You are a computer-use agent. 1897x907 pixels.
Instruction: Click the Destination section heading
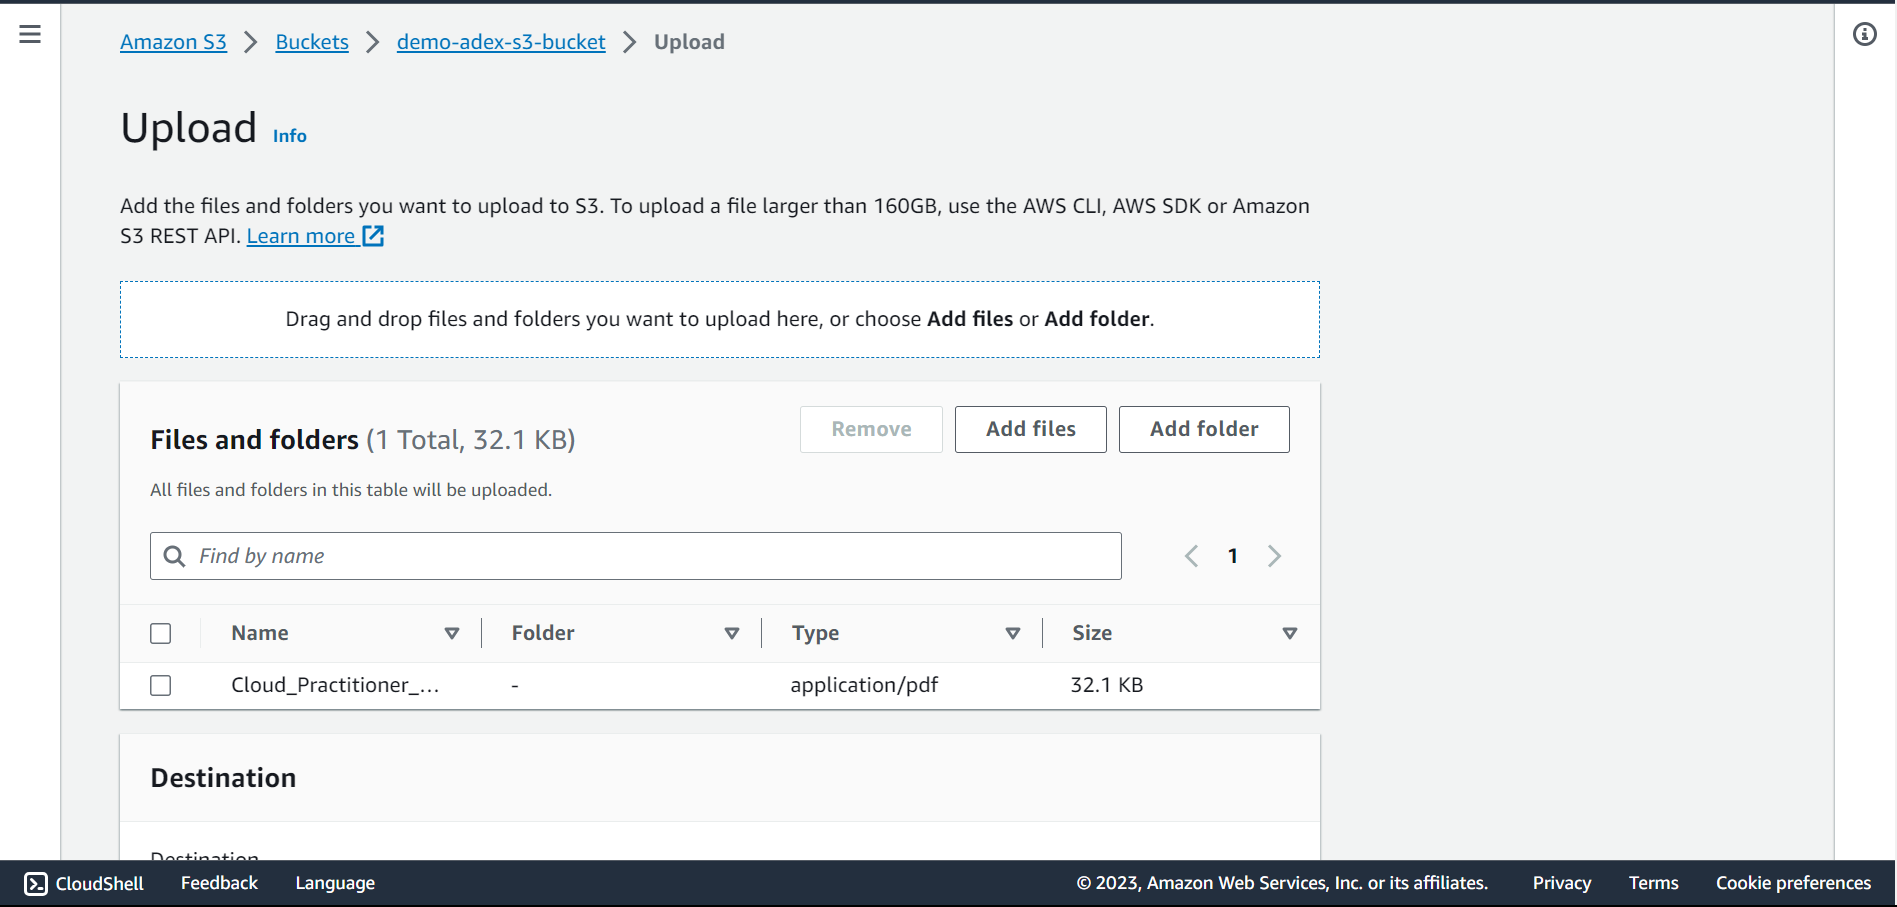coord(223,778)
